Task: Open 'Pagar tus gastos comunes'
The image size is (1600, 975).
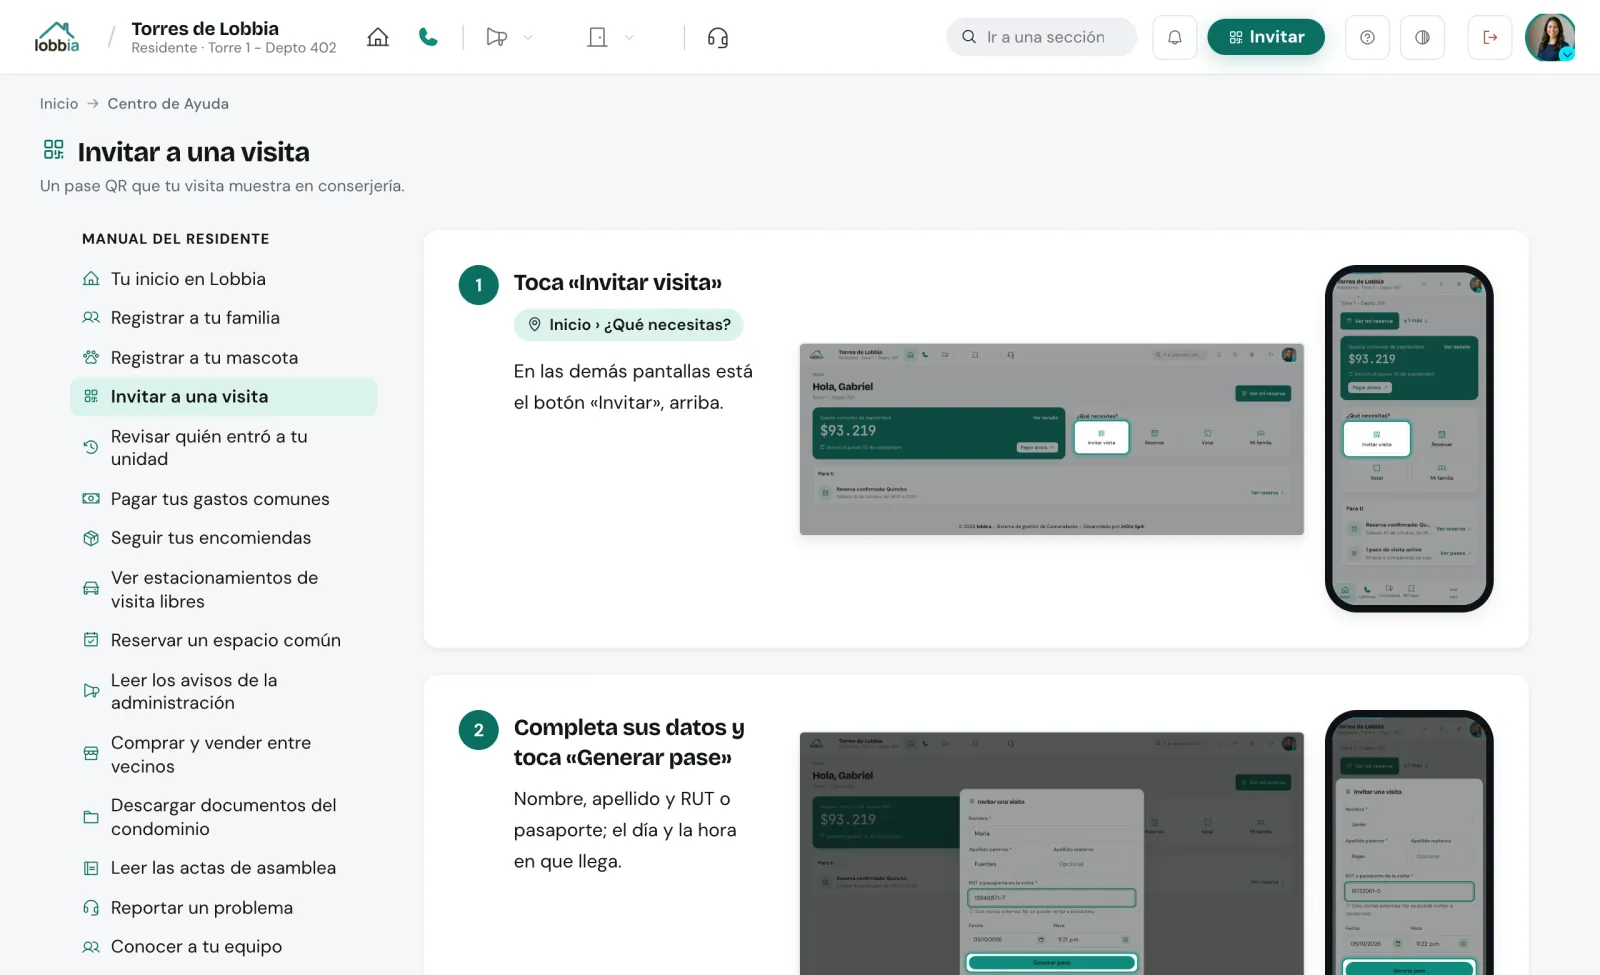Action: click(224, 499)
